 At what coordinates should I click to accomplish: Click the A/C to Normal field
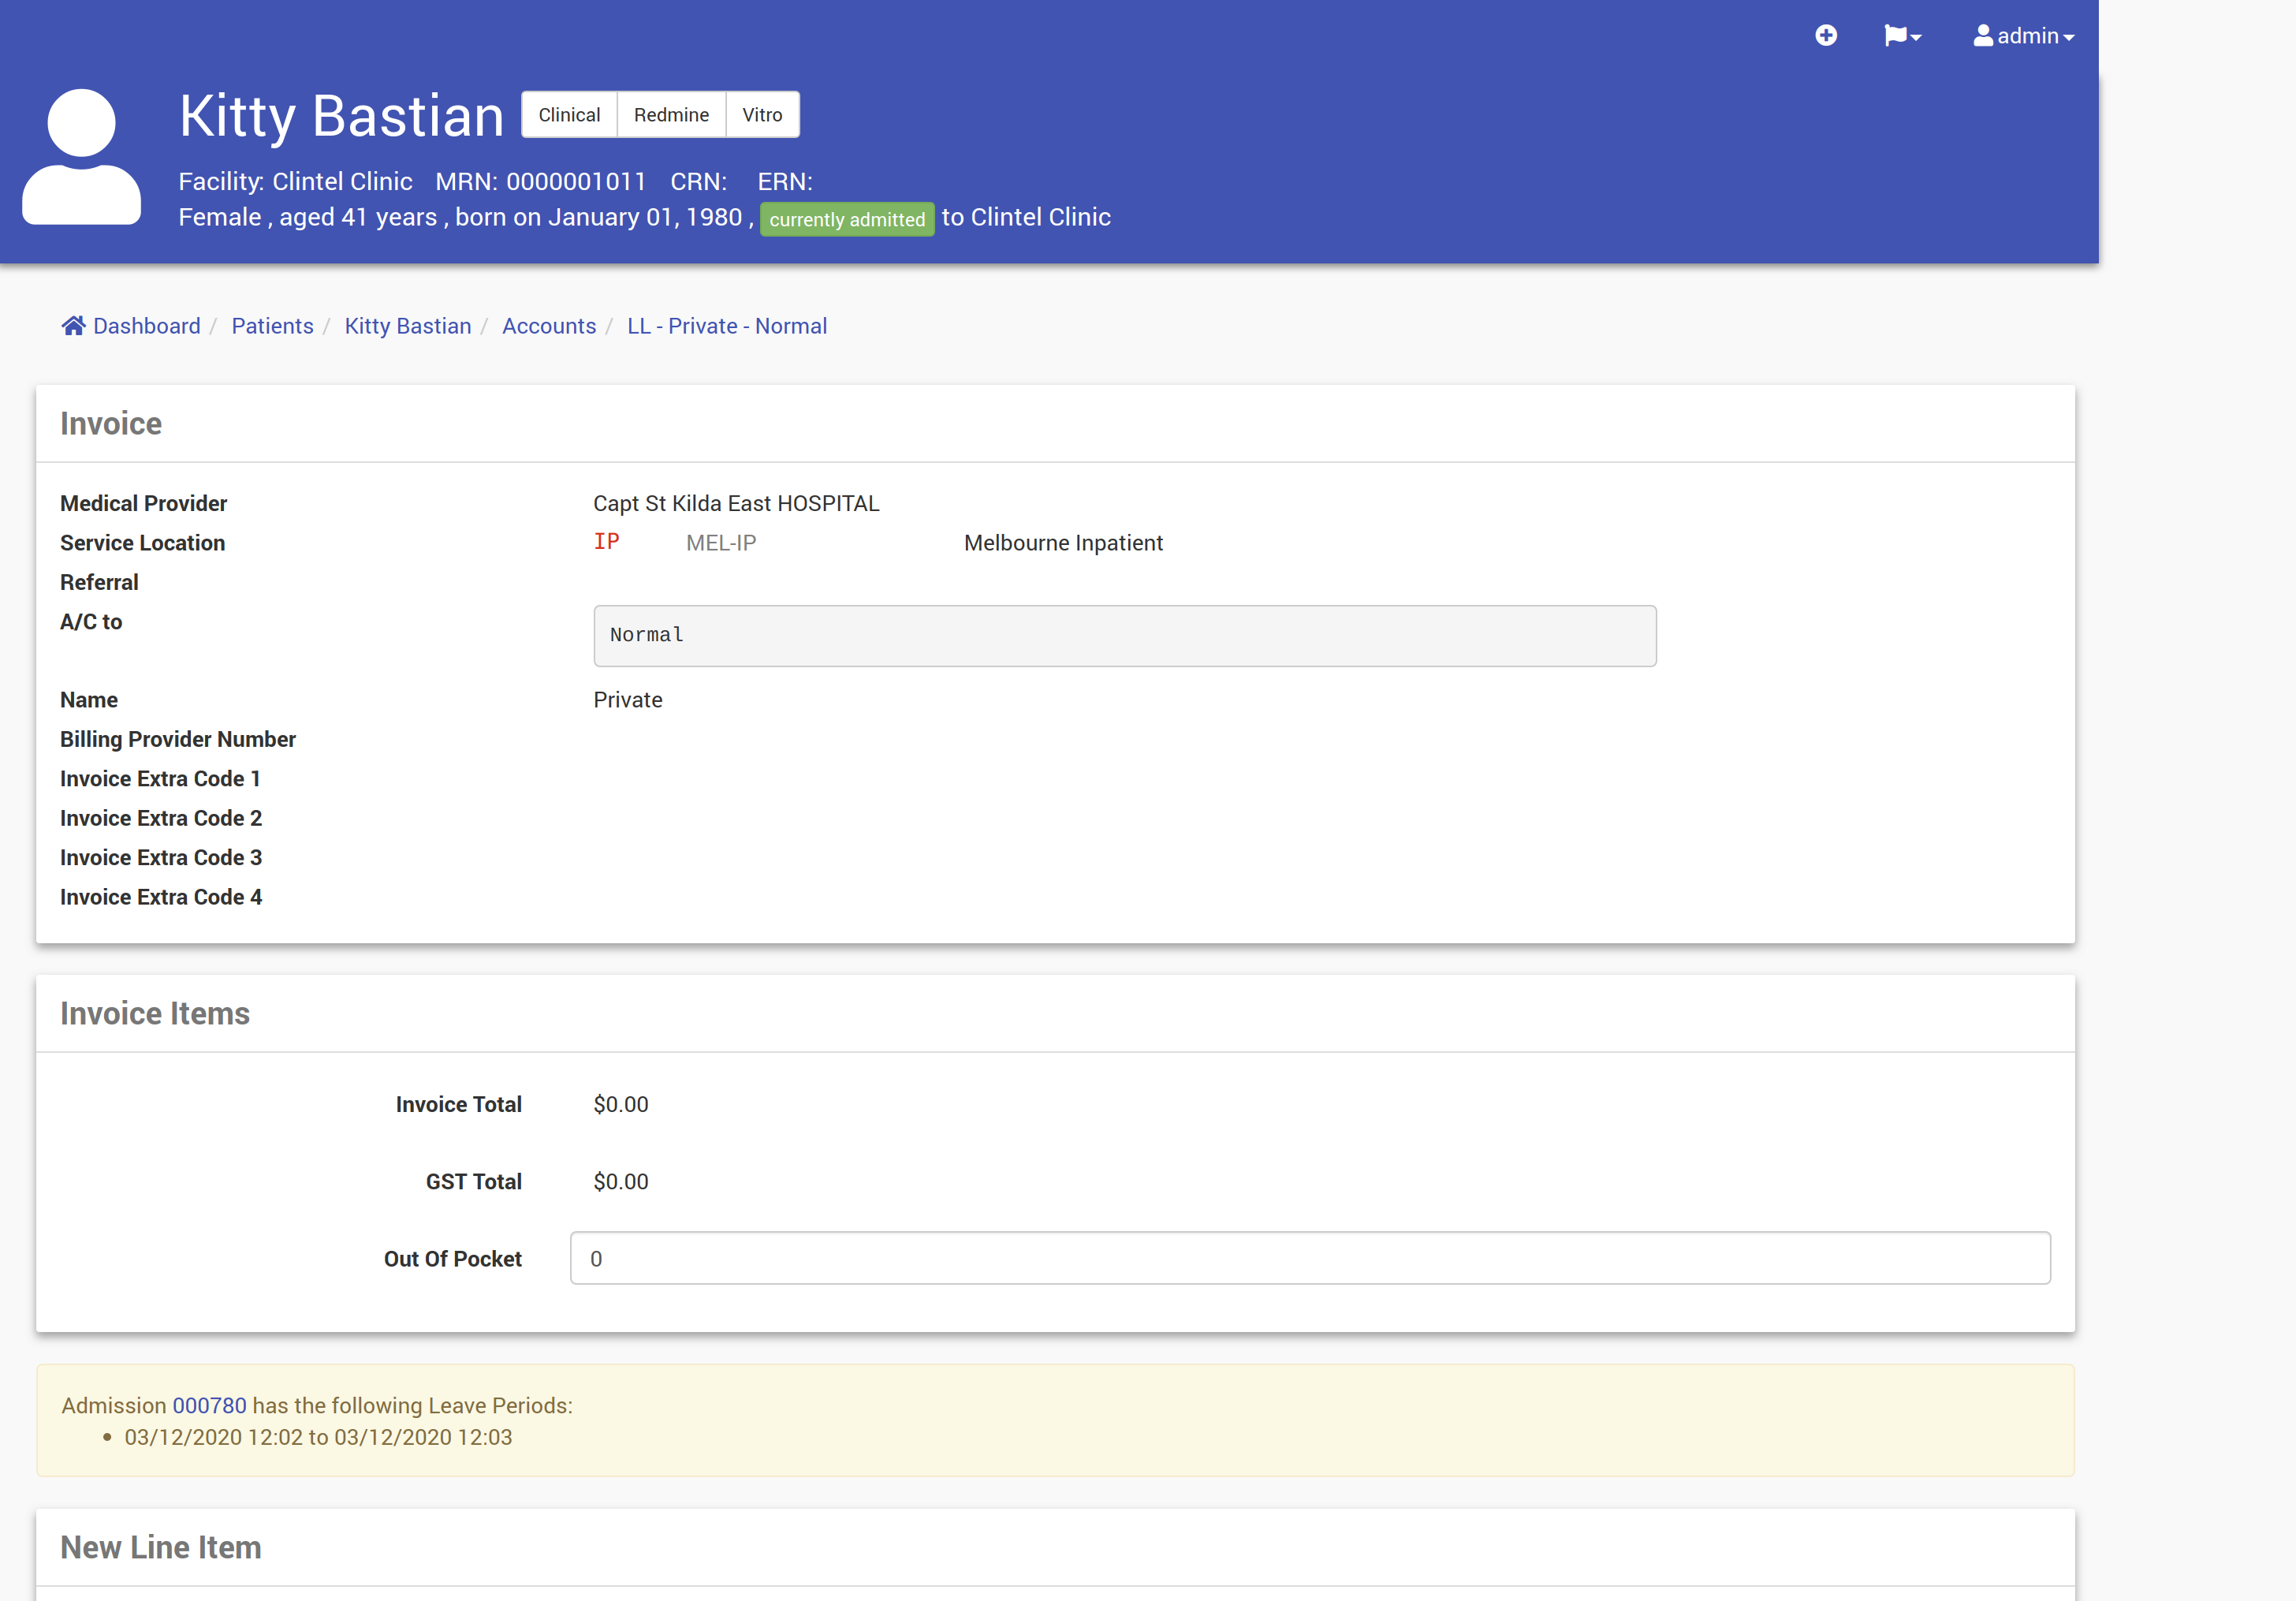pos(1124,635)
